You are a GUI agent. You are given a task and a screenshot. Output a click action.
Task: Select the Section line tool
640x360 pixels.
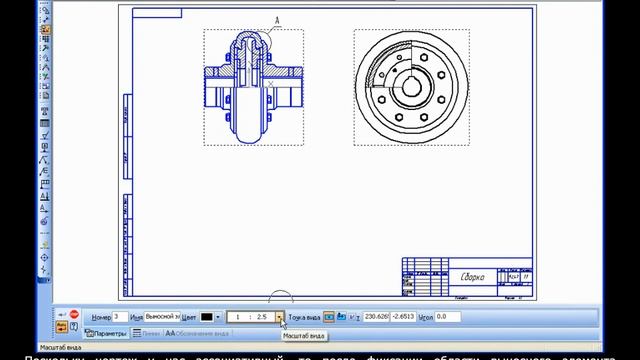pos(45,196)
